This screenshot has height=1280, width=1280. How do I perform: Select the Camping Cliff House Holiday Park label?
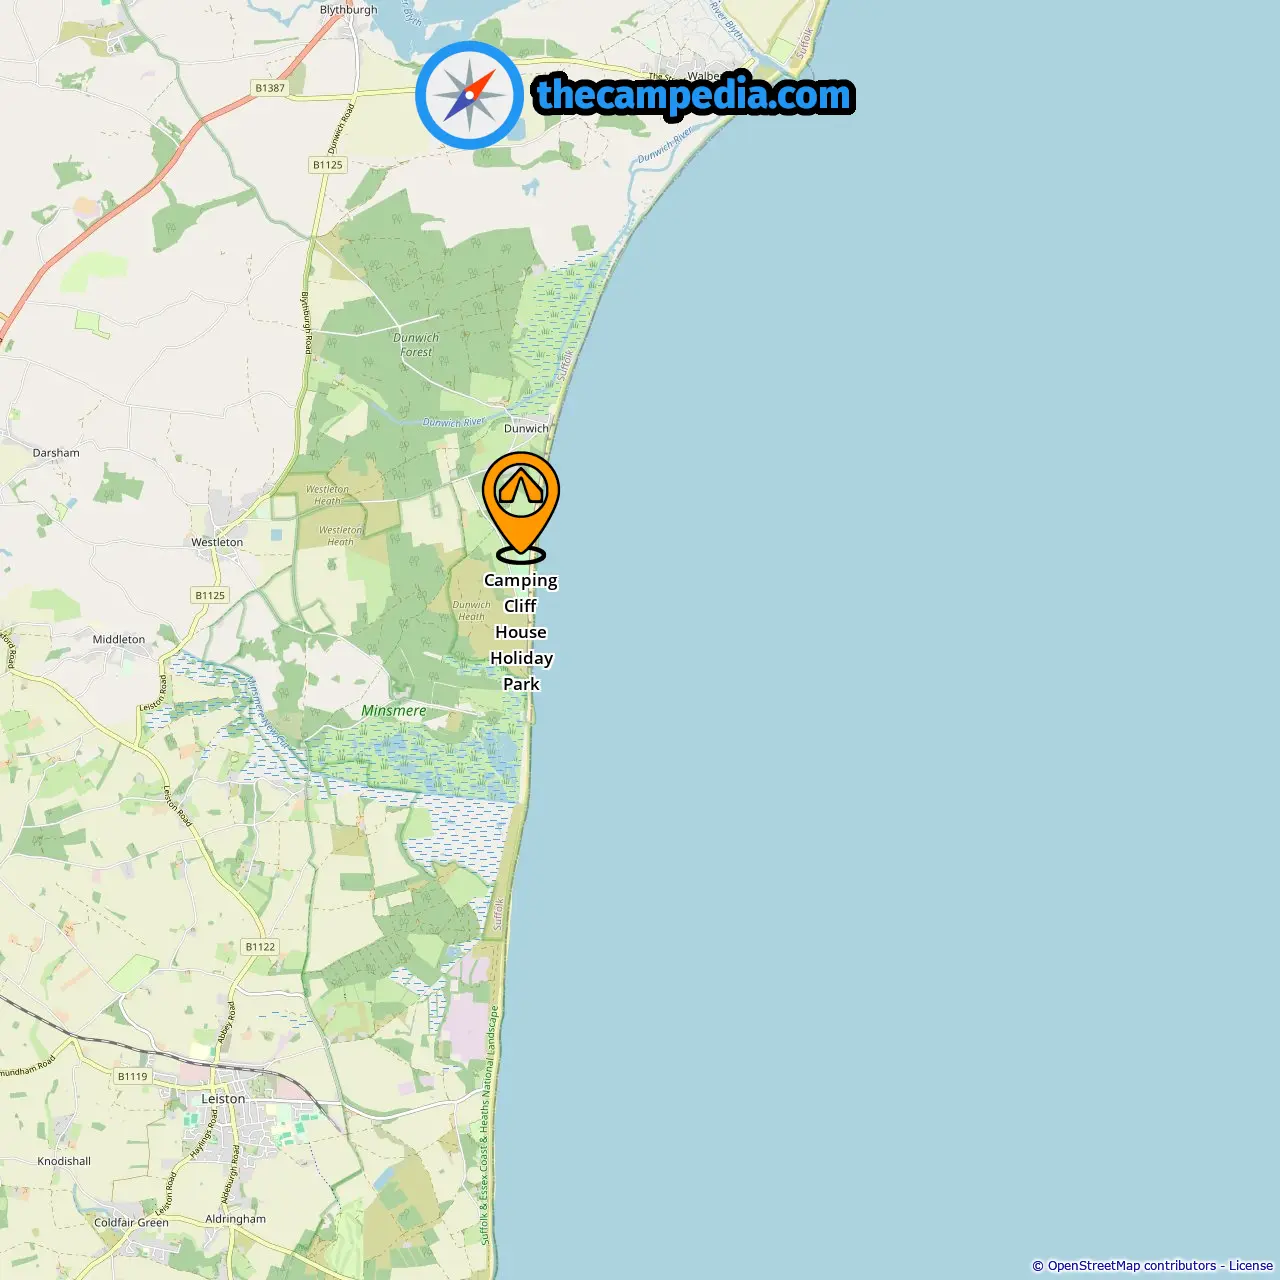[x=521, y=632]
